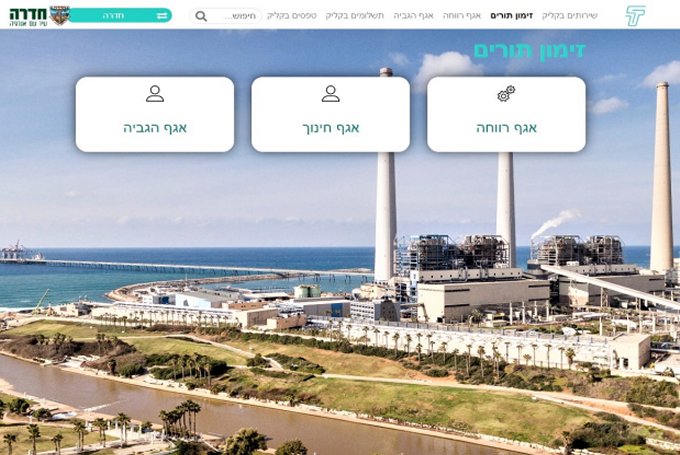Select the זימון תורים menu item
Viewport: 680px width, 455px height.
511,16
